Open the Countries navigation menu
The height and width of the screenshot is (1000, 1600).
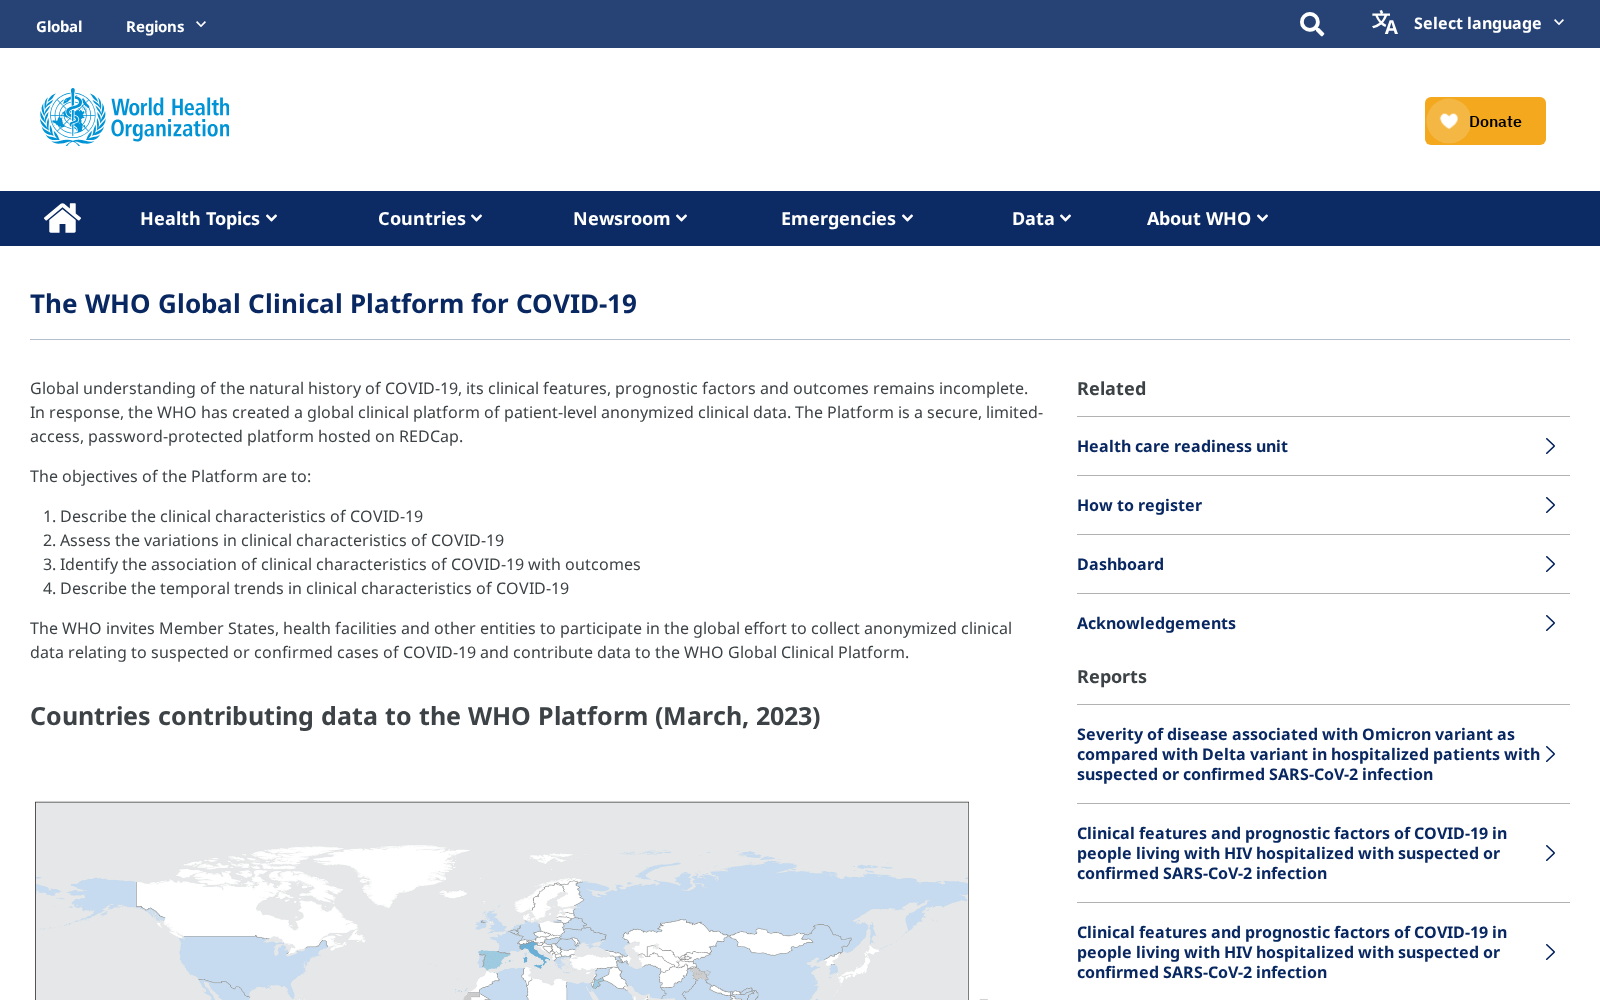[430, 218]
